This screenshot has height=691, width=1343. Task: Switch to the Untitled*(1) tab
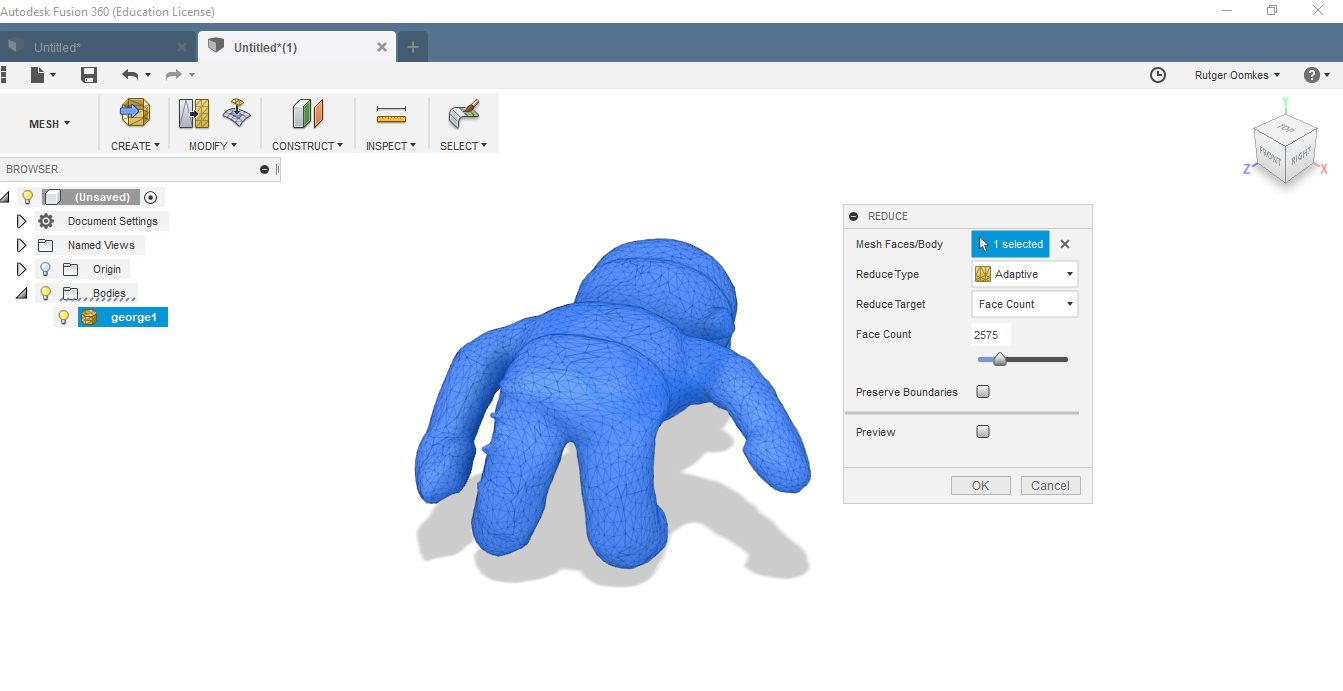click(297, 47)
